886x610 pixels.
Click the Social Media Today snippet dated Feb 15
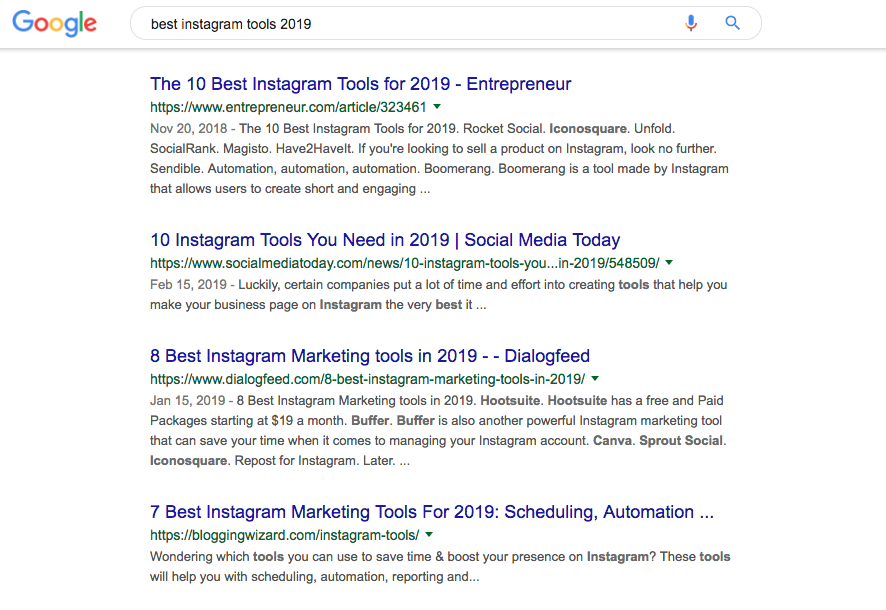click(x=438, y=294)
